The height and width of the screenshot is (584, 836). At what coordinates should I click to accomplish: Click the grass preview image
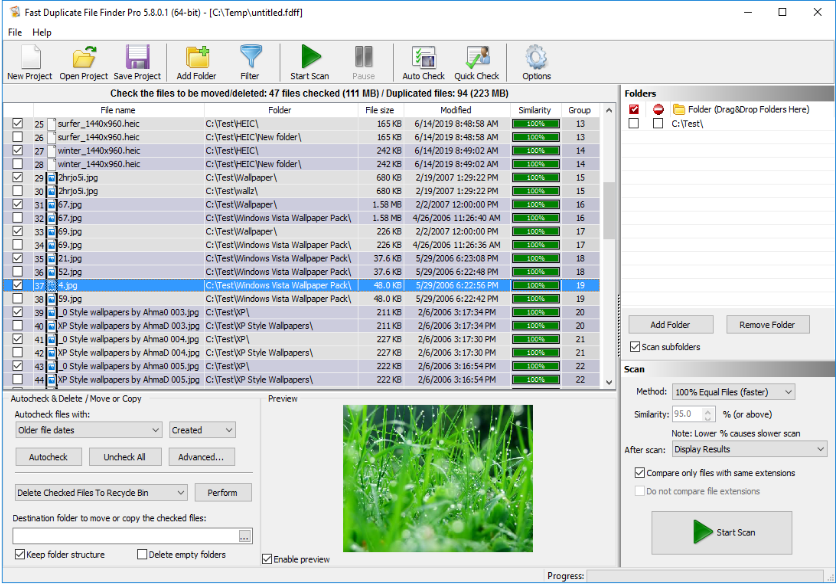click(x=438, y=478)
